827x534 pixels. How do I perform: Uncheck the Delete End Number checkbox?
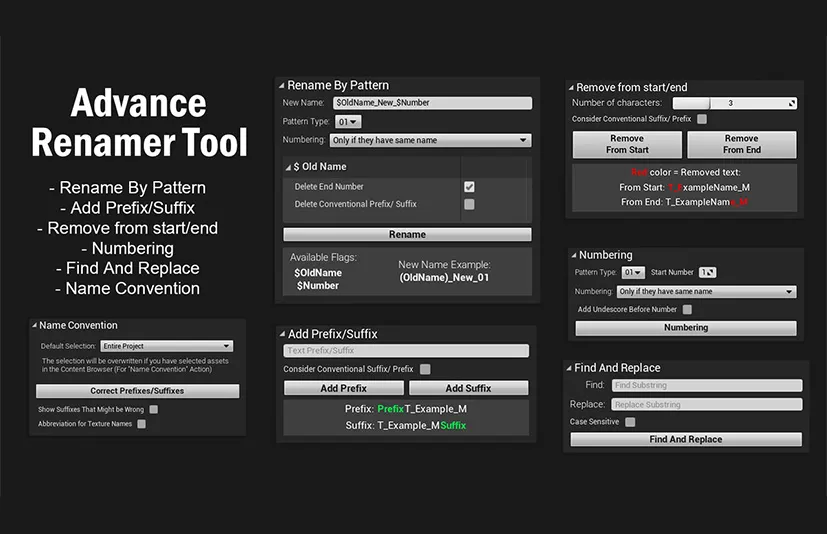tap(469, 187)
